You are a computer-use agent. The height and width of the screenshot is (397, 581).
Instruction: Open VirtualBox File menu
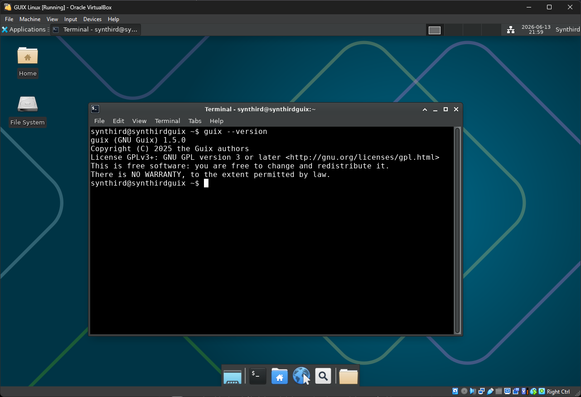pyautogui.click(x=9, y=19)
